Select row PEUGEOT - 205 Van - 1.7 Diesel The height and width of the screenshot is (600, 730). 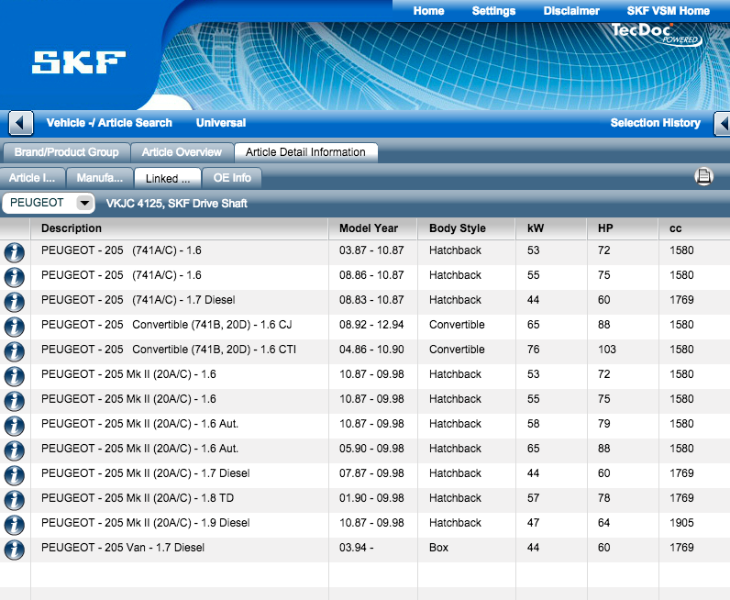(365, 550)
